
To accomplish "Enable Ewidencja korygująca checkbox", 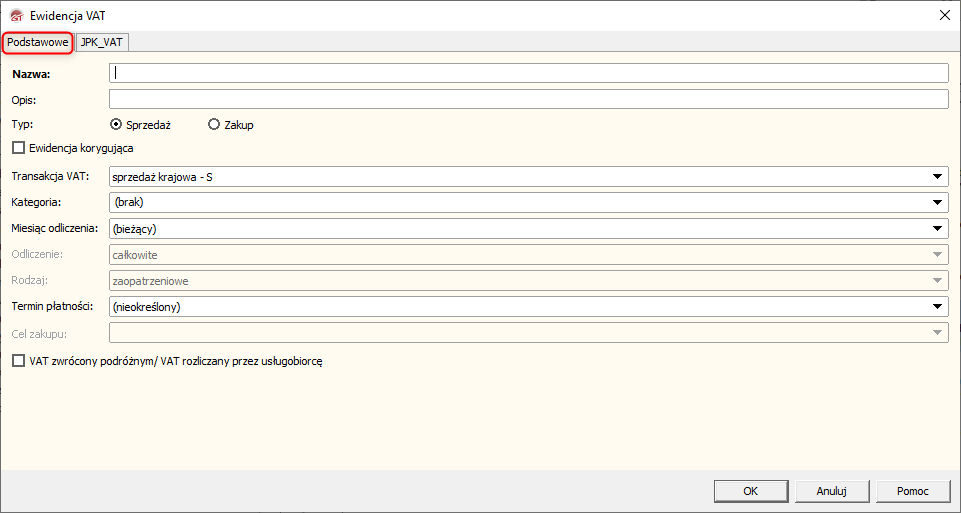I will click(x=18, y=148).
